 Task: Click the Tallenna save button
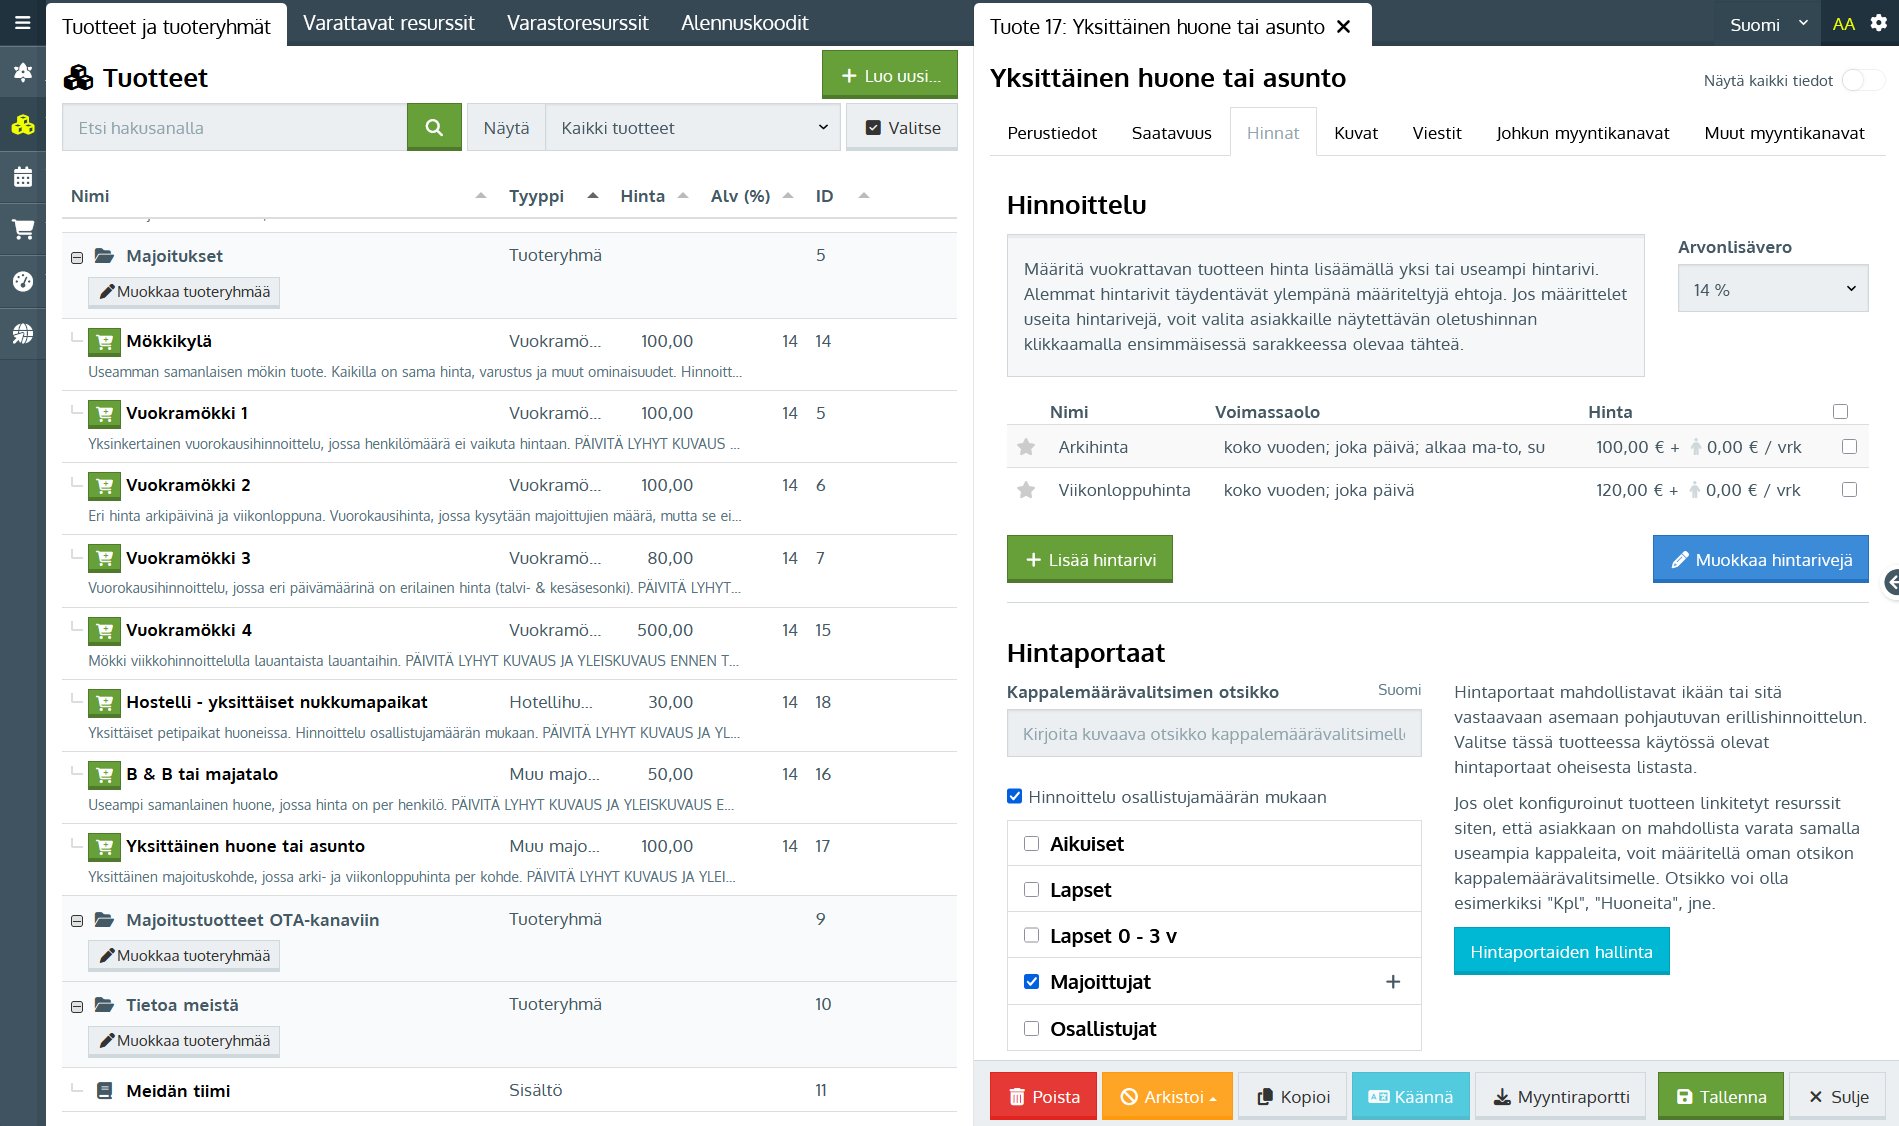click(x=1720, y=1096)
